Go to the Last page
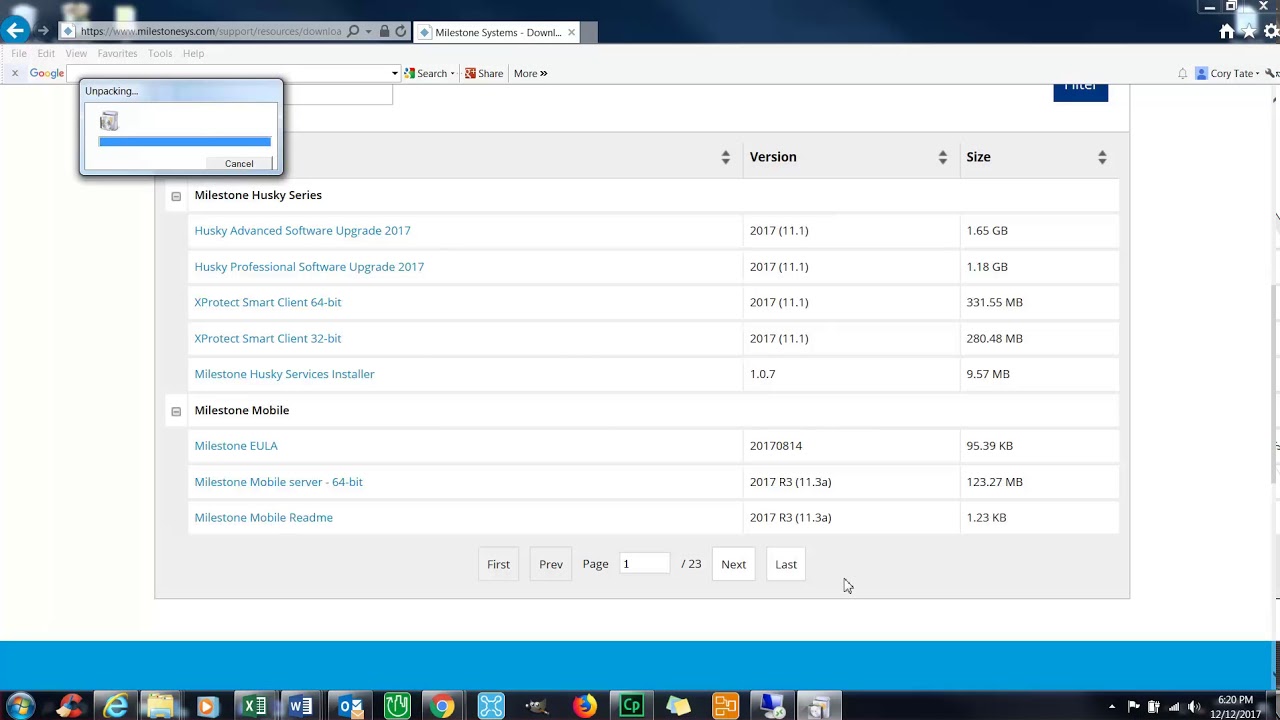 tap(786, 564)
